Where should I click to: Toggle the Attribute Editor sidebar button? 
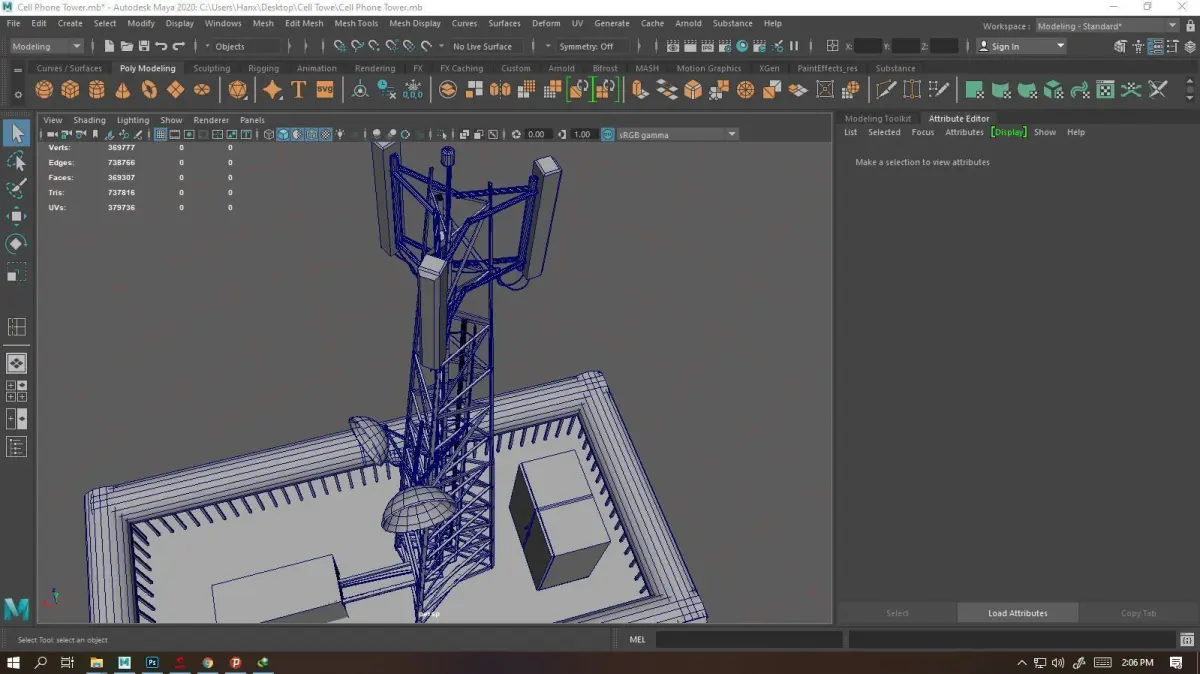pos(1156,46)
